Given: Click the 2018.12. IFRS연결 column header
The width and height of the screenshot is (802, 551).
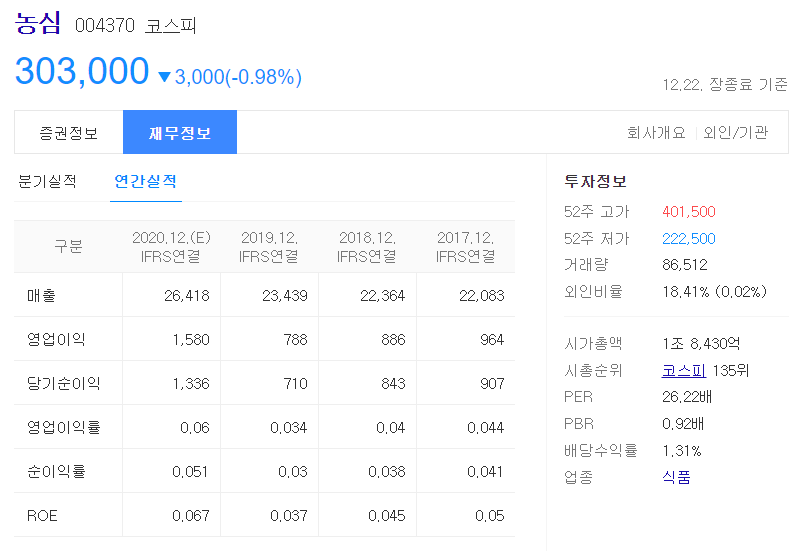Looking at the screenshot, I should tap(367, 247).
